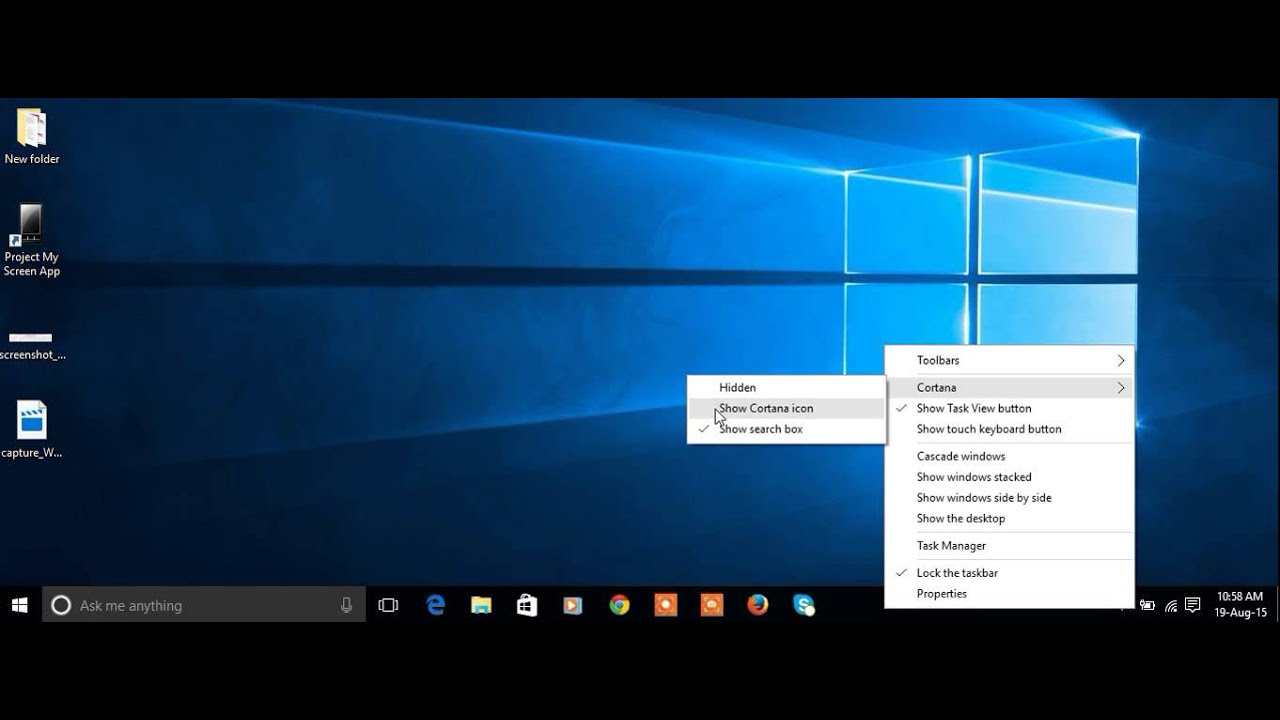
Task: Start Skype from the taskbar
Action: [803, 605]
